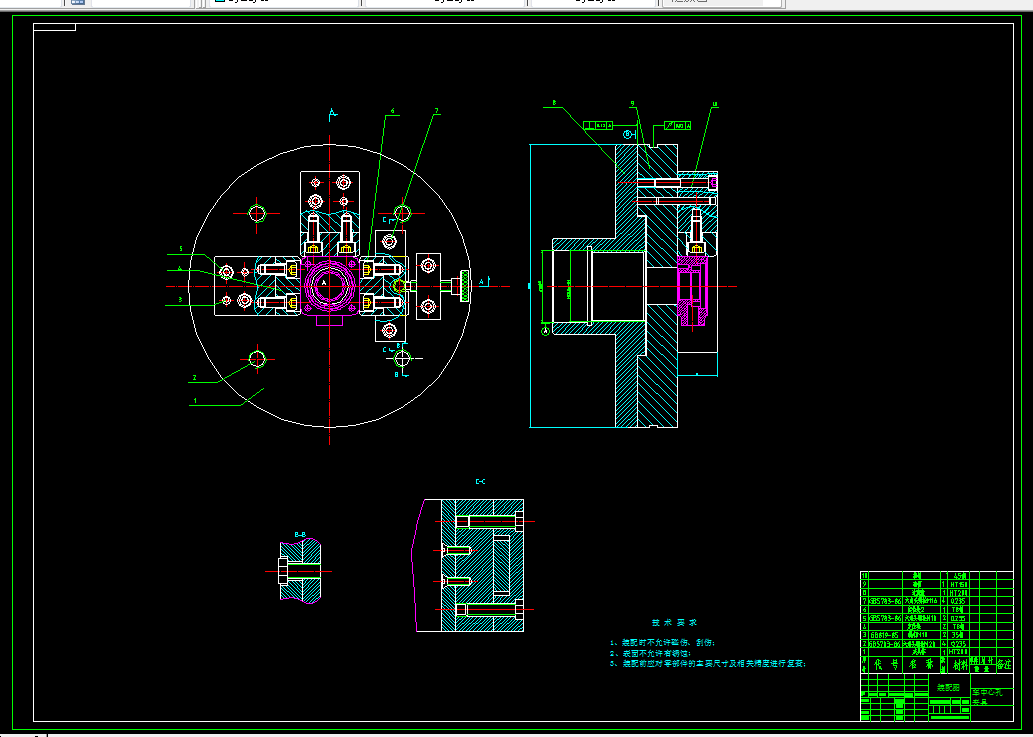Image resolution: width=1033 pixels, height=737 pixels.
Task: Select part balloon number 8 above section view
Action: (554, 103)
